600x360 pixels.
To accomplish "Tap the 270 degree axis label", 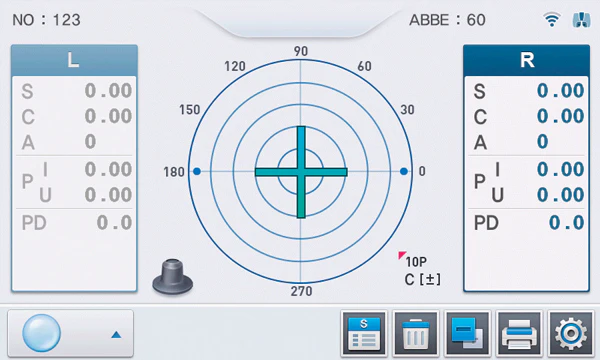I will tap(301, 291).
